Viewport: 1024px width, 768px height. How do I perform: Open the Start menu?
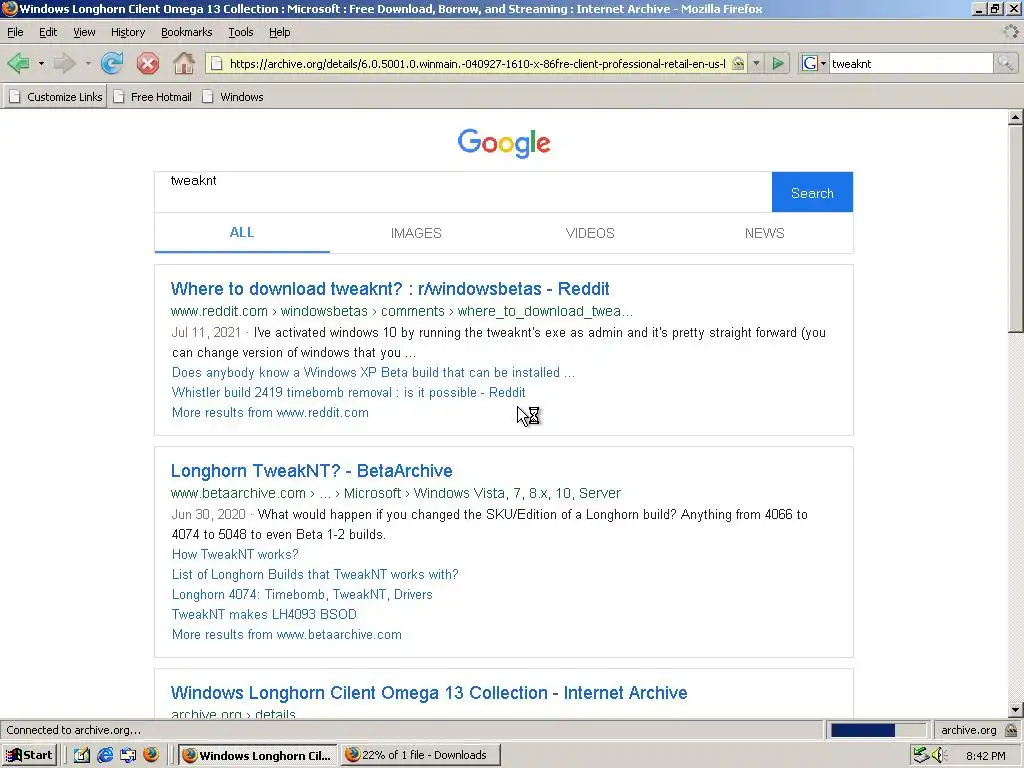[29, 755]
